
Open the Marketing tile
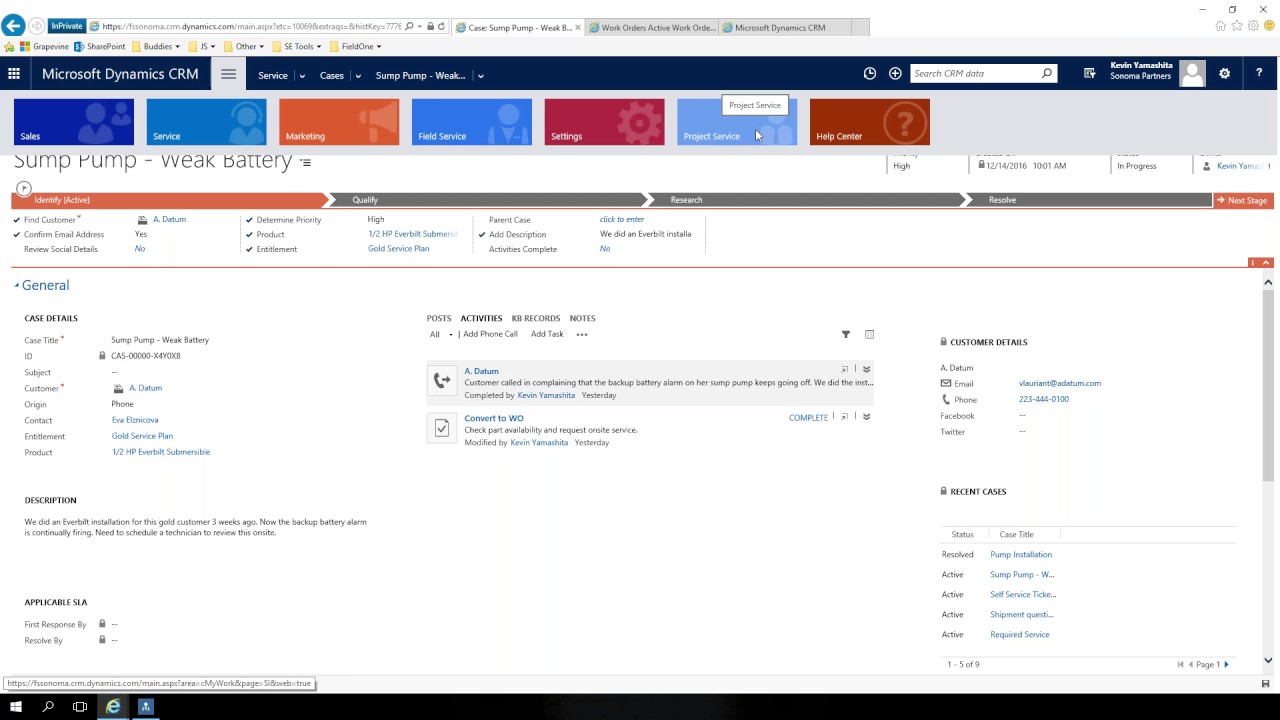tap(339, 122)
